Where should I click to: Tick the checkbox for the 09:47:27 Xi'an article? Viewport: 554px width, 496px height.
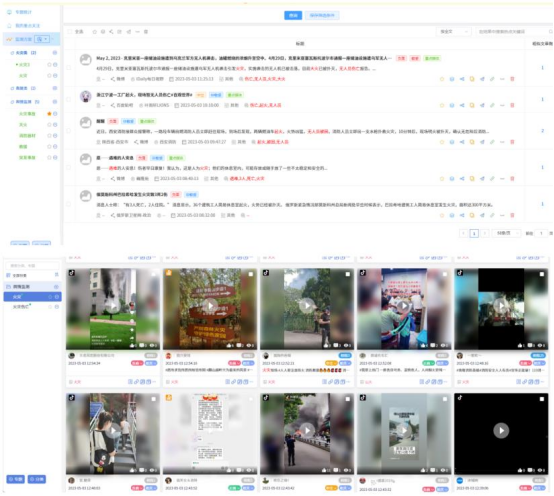tap(69, 131)
